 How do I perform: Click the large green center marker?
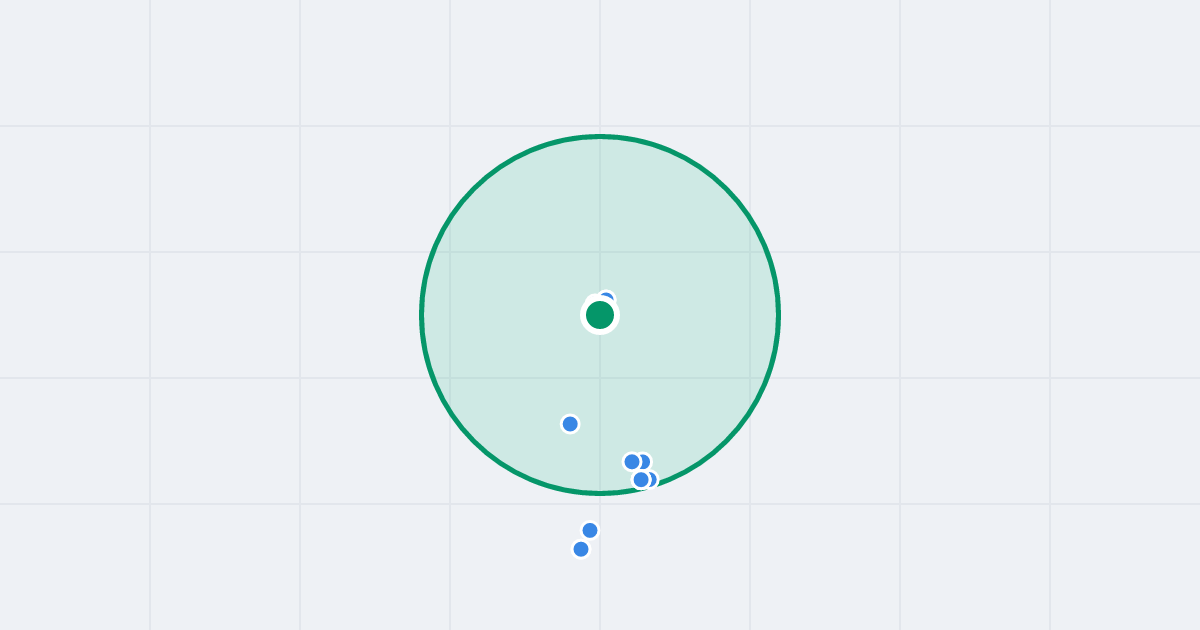point(600,315)
